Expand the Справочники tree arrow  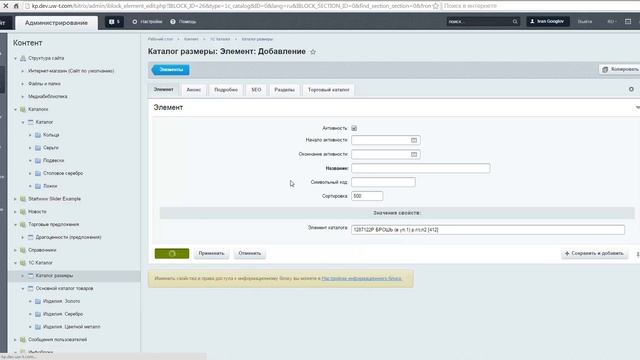point(16,250)
